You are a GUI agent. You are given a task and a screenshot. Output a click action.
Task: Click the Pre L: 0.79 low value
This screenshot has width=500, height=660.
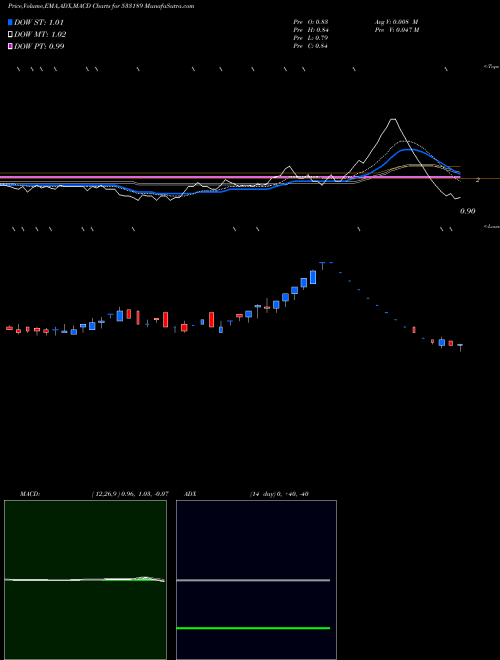[311, 38]
